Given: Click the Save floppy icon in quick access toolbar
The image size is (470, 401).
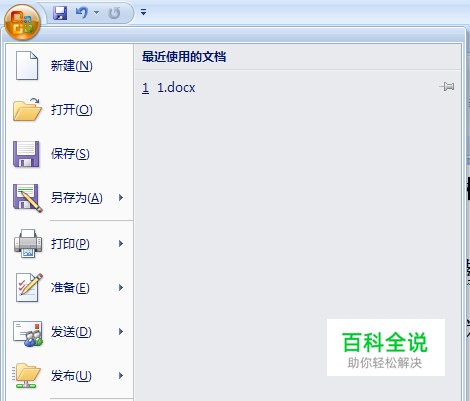Looking at the screenshot, I should point(60,13).
